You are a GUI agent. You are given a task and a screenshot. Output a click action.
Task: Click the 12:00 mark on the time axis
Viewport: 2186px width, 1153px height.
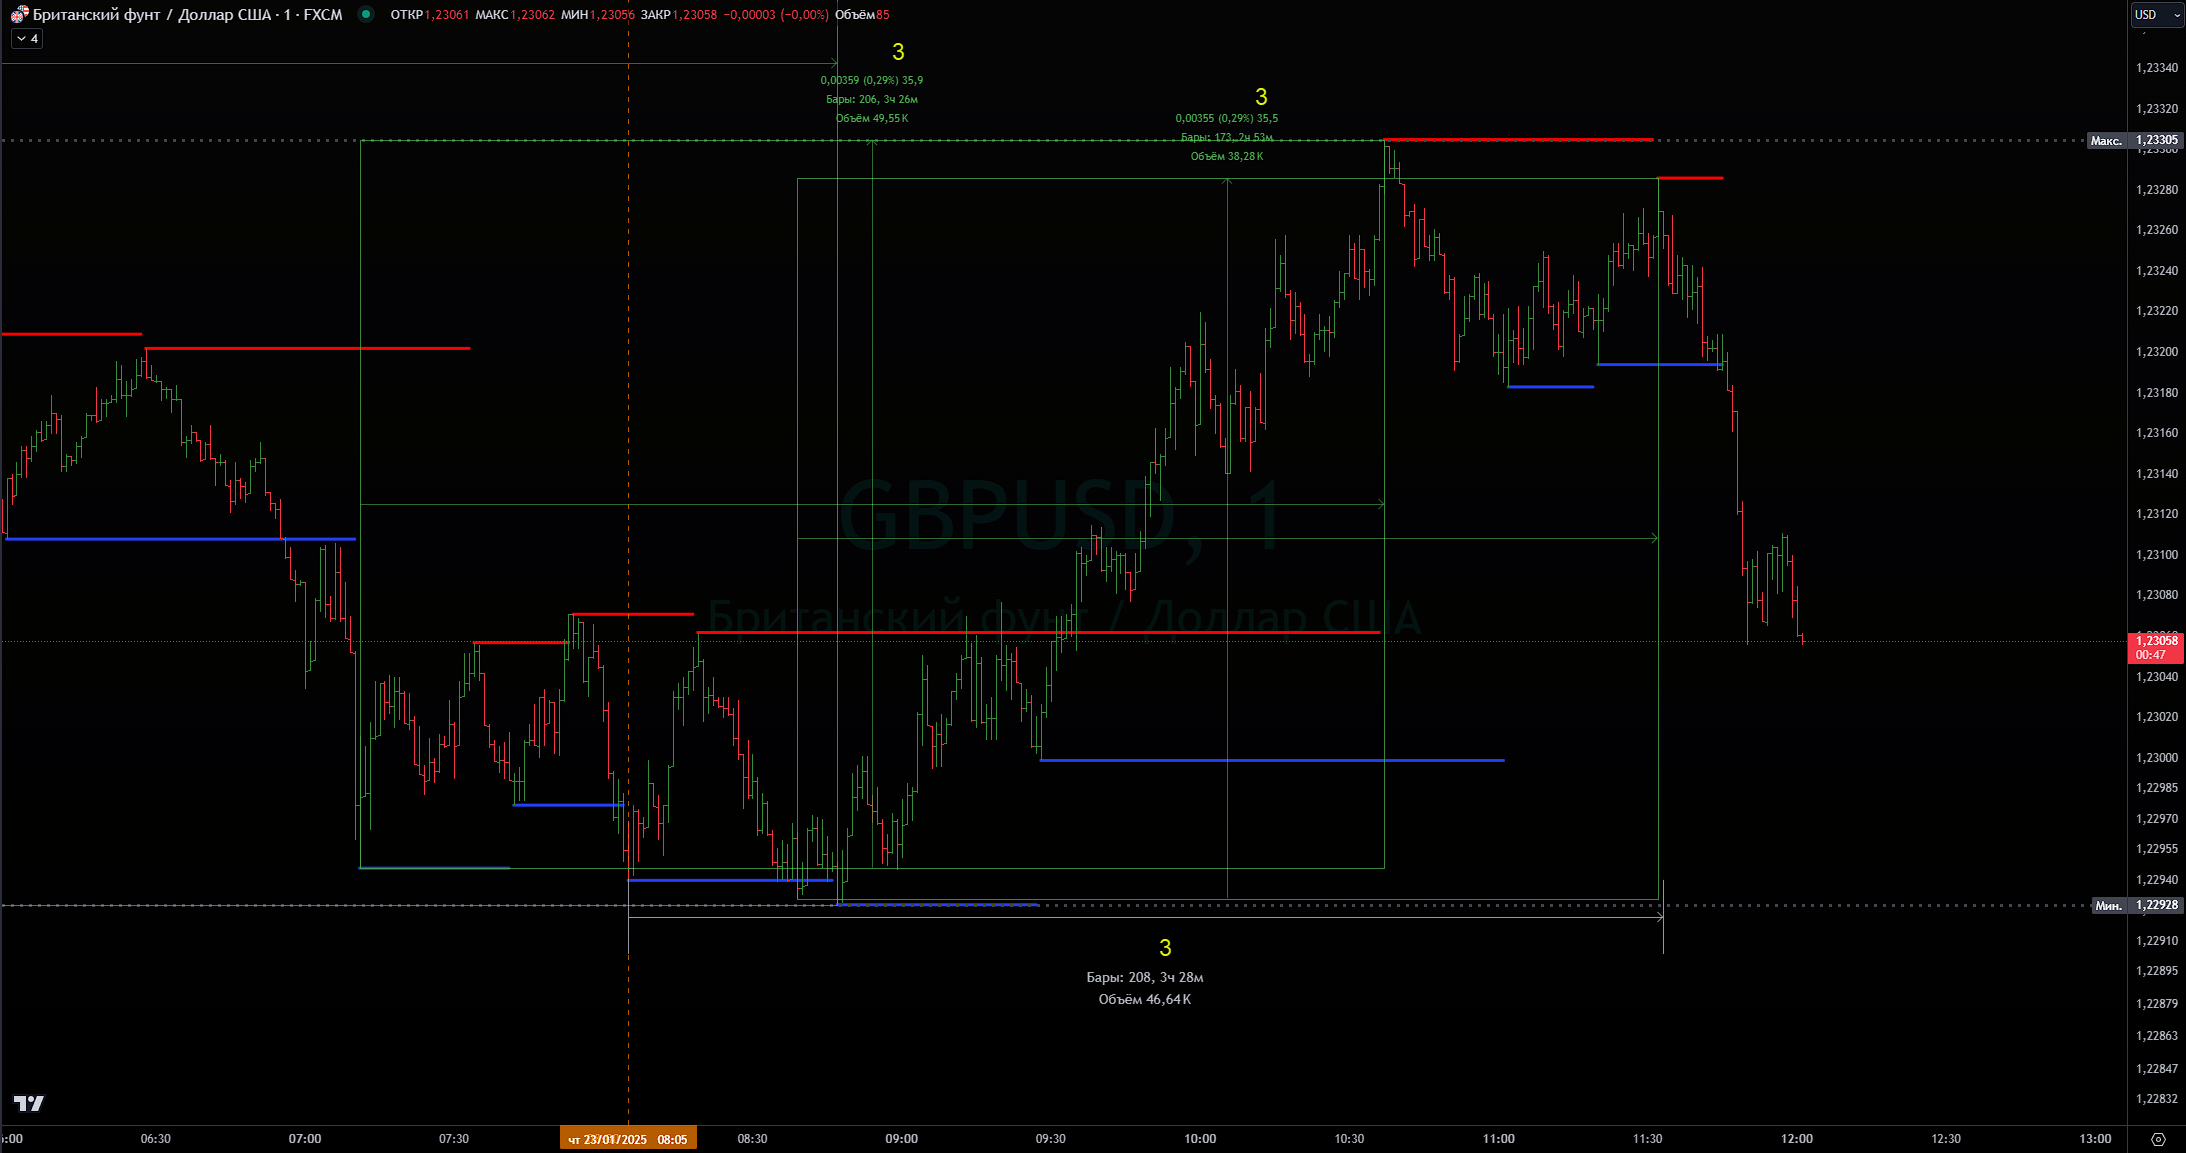[1797, 1139]
